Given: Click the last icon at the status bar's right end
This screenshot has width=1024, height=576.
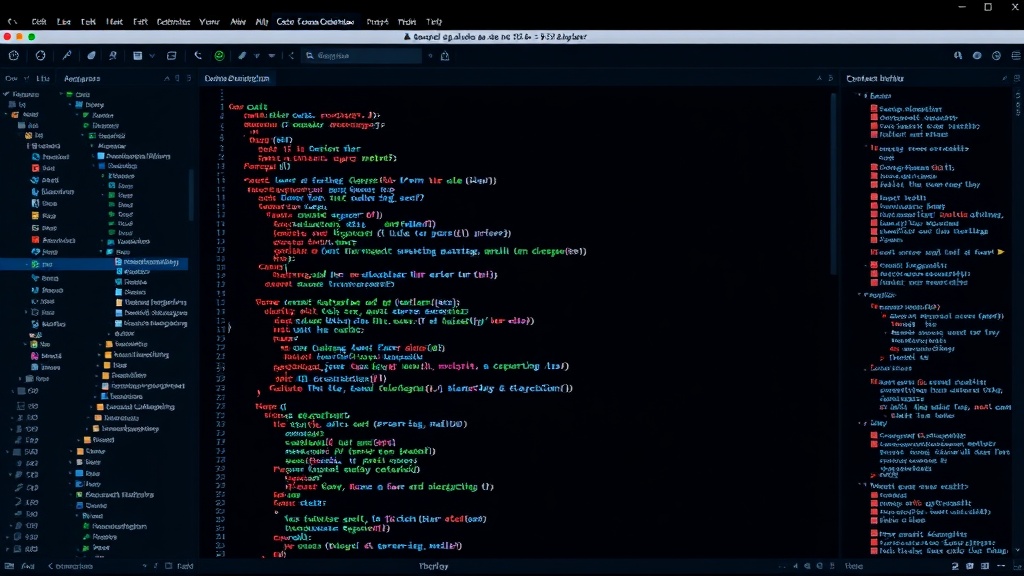Looking at the screenshot, I should pos(1016,566).
